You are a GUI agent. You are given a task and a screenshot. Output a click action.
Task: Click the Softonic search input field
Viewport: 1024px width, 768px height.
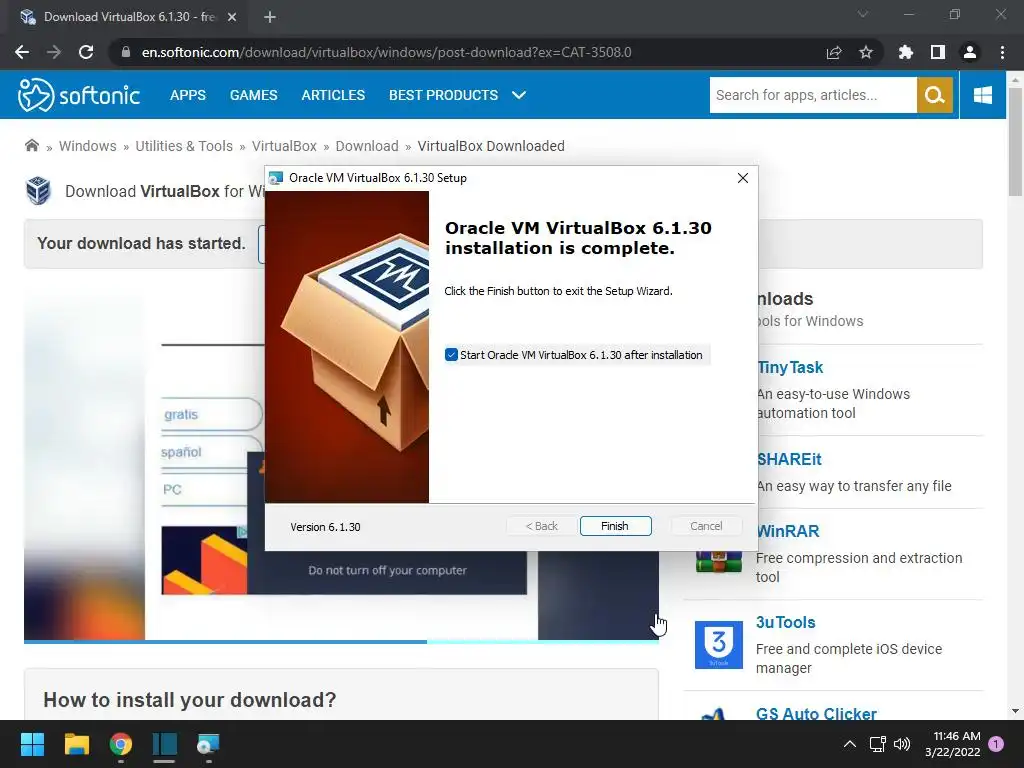[x=813, y=95]
